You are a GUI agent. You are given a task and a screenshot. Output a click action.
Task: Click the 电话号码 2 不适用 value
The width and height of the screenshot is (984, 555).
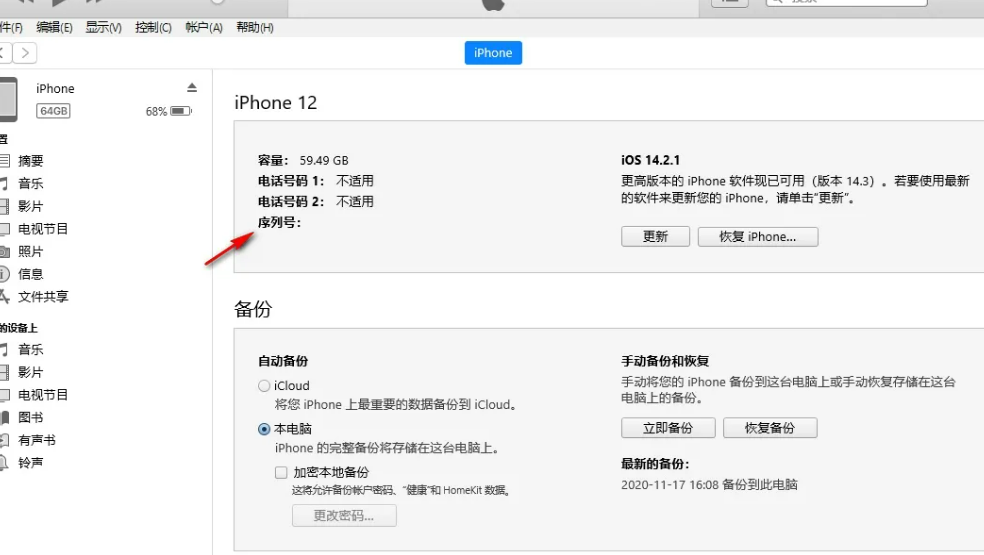click(x=355, y=202)
